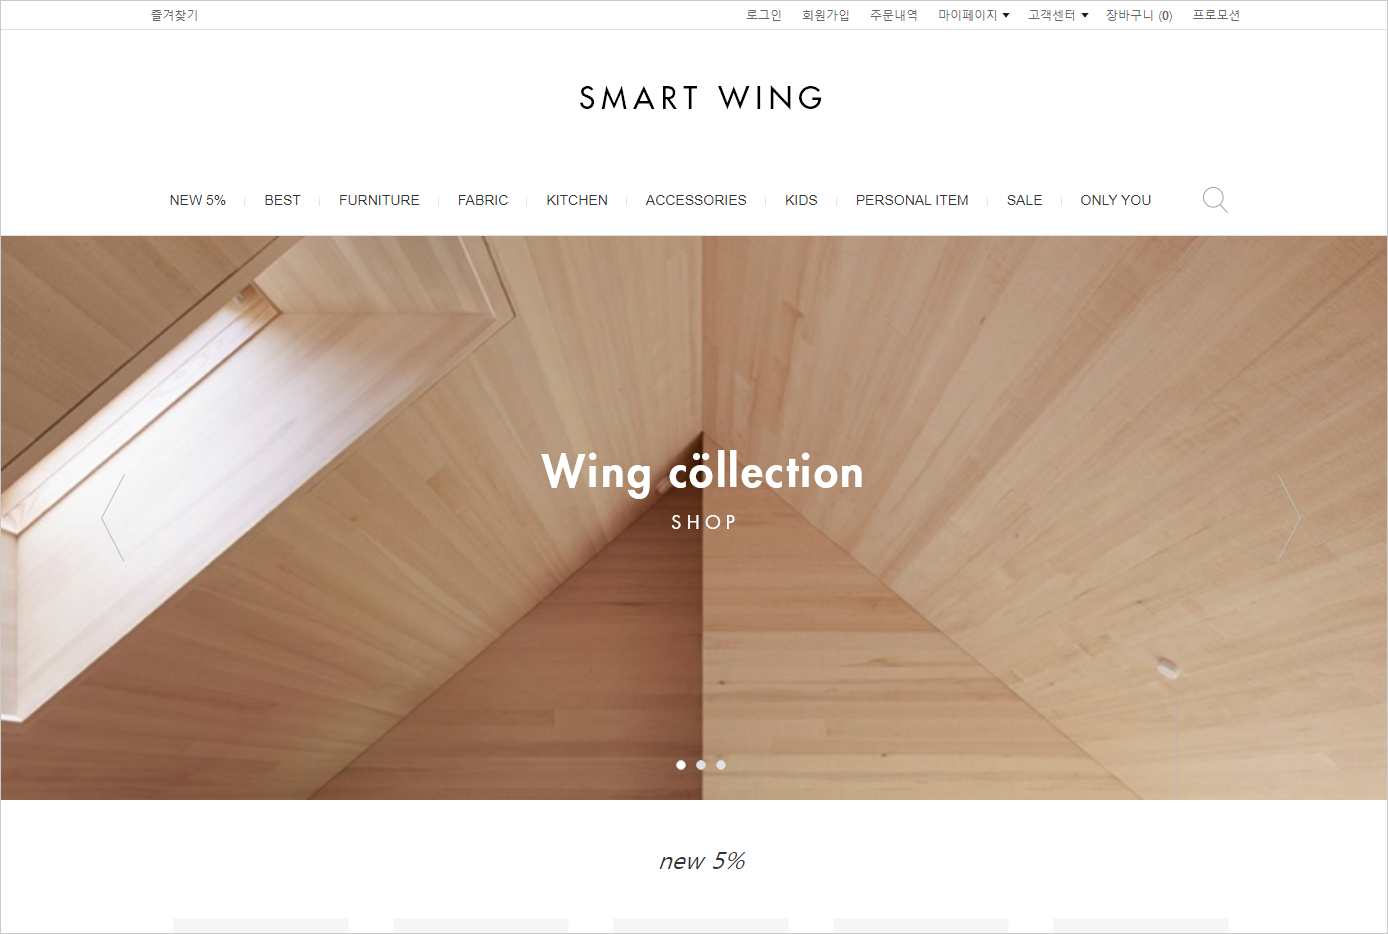This screenshot has height=934, width=1388.
Task: Open the NEW 5% menu
Action: click(x=198, y=200)
